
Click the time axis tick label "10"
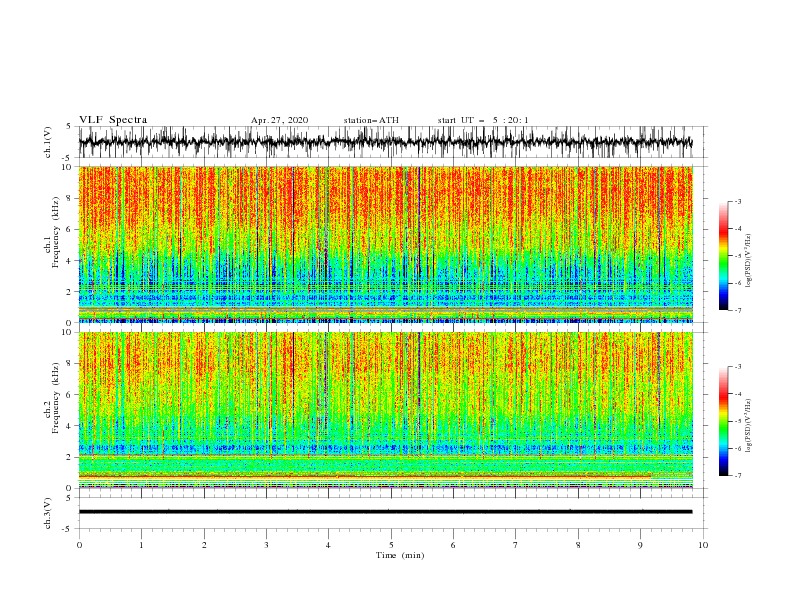tap(703, 545)
